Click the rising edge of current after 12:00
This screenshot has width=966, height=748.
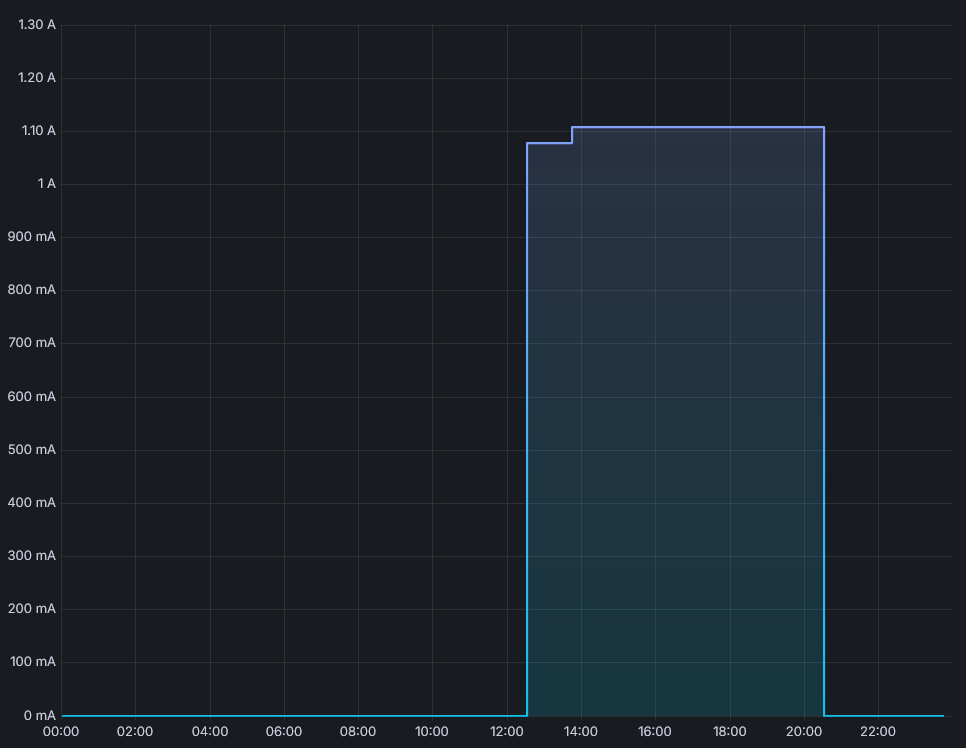tap(527, 430)
